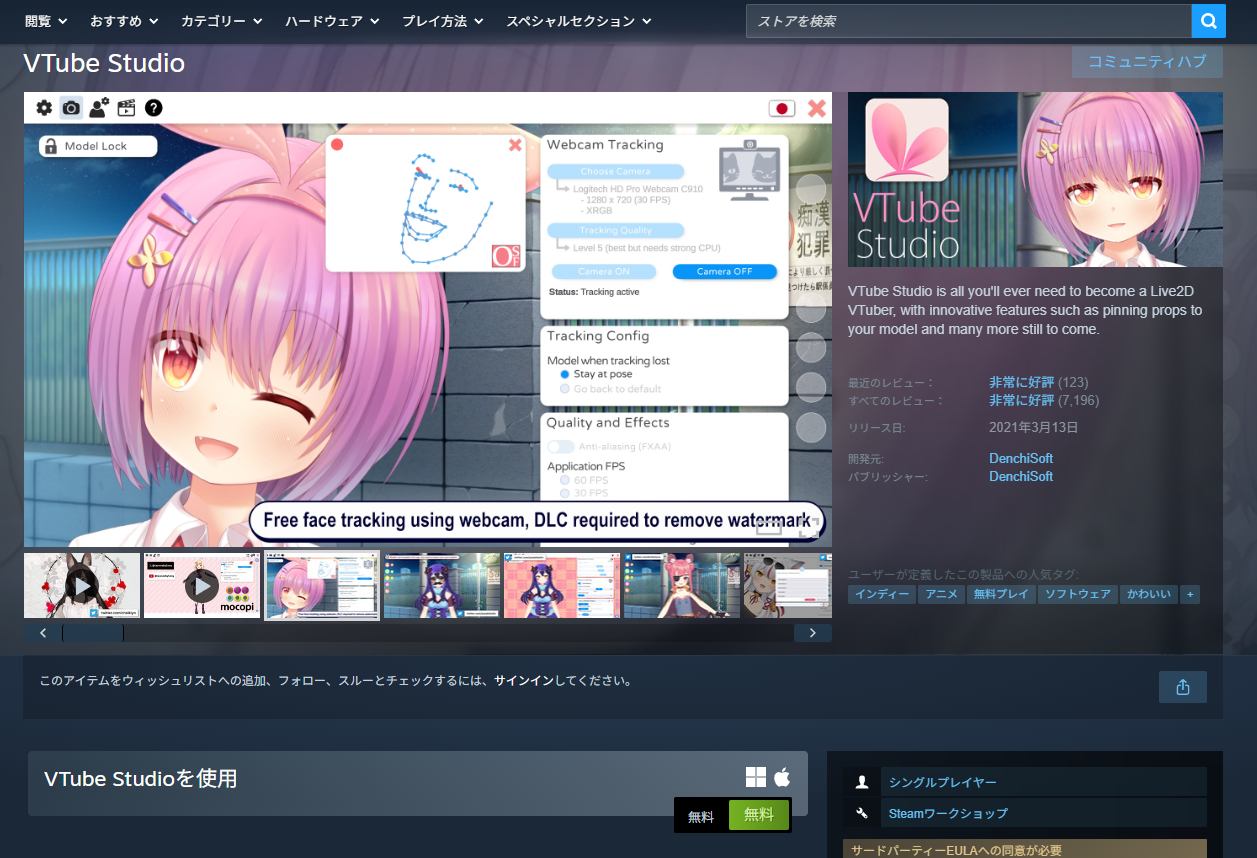Click the blue search magnifier button
The height and width of the screenshot is (858, 1257).
(x=1208, y=20)
